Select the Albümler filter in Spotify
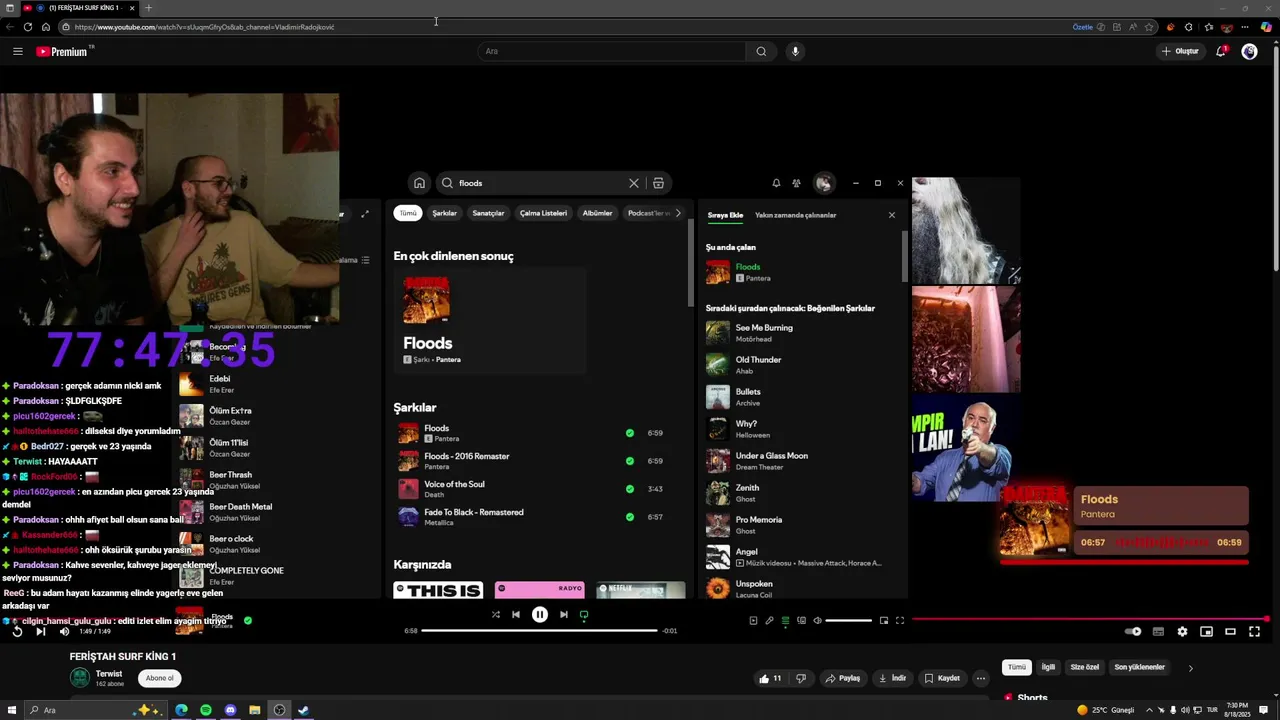The height and width of the screenshot is (720, 1280). (597, 213)
